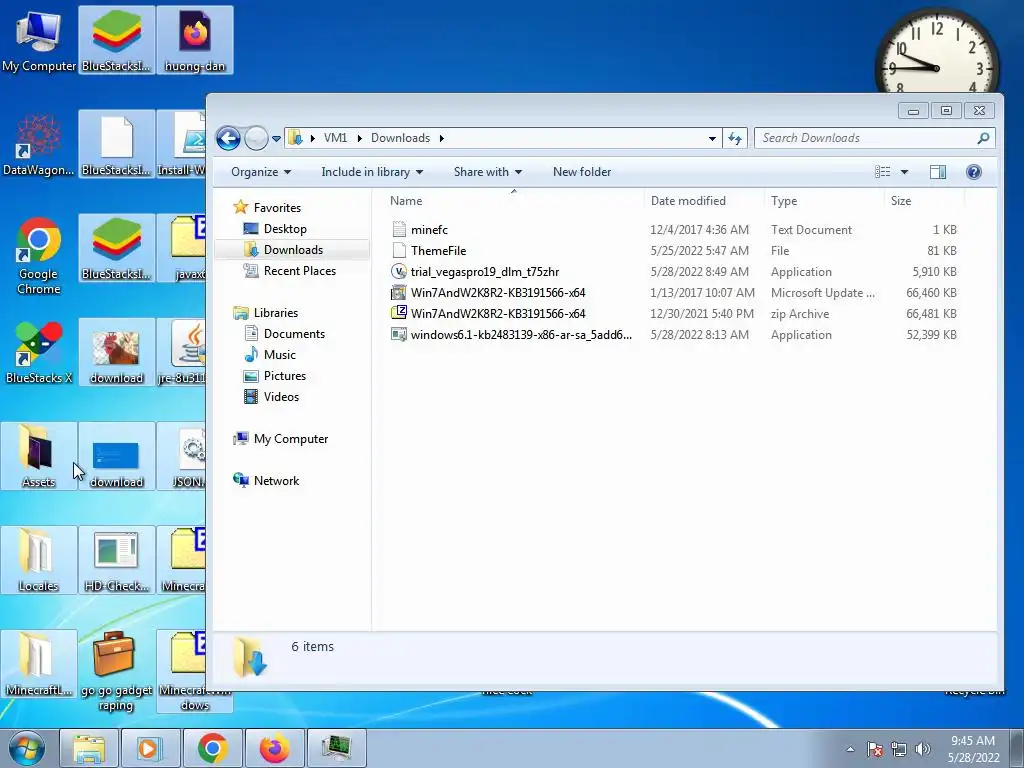Select the zip Archive Win7AndW2K8R2 file icon
Image resolution: width=1024 pixels, height=768 pixels.
pyautogui.click(x=398, y=313)
